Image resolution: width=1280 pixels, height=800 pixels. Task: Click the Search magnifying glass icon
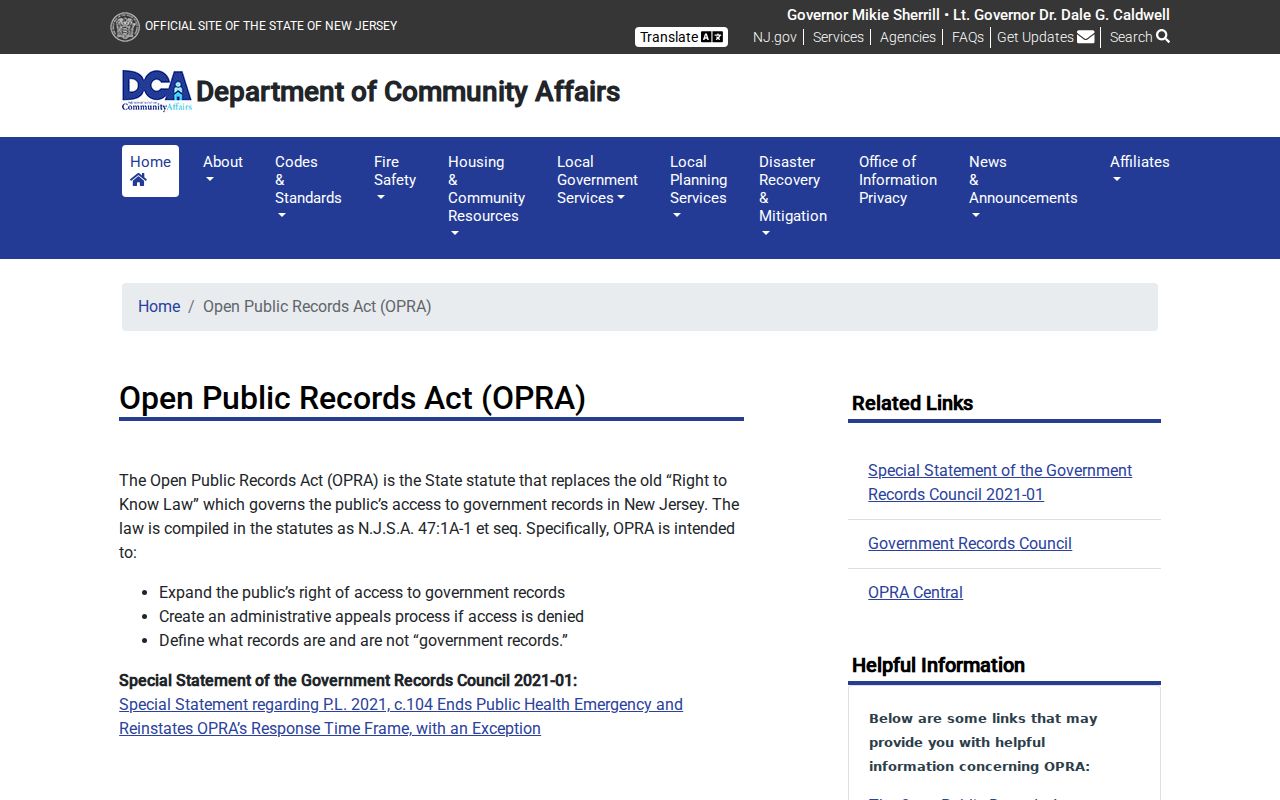[x=1163, y=36]
